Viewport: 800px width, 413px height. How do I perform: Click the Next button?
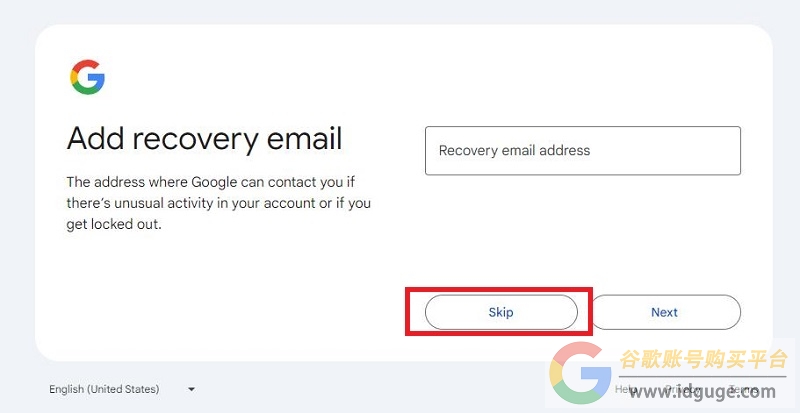[x=665, y=312]
